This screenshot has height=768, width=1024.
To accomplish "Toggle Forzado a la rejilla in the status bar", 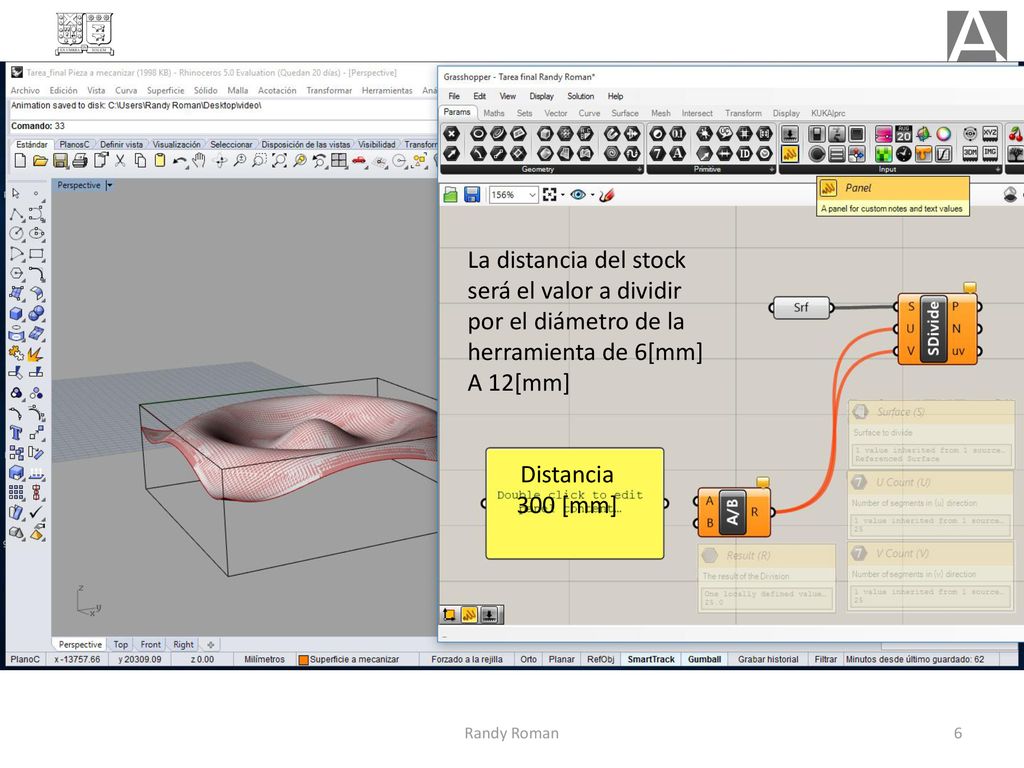I will (467, 660).
